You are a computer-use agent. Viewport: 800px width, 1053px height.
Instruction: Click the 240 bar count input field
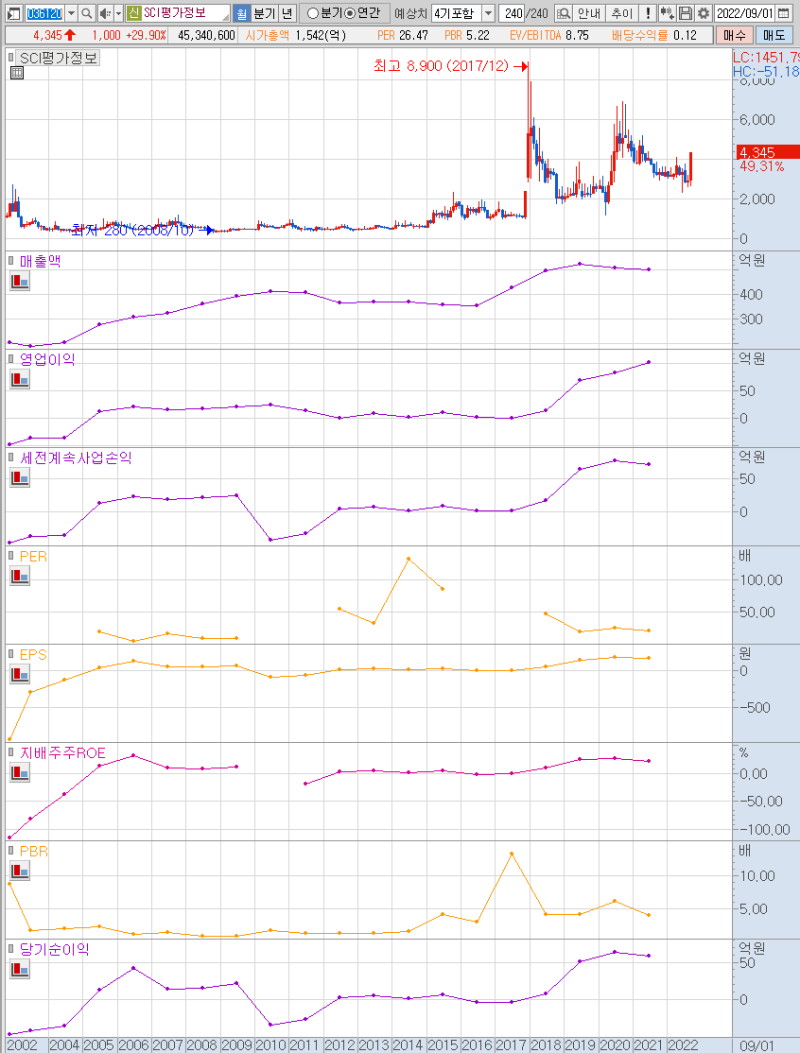(513, 13)
